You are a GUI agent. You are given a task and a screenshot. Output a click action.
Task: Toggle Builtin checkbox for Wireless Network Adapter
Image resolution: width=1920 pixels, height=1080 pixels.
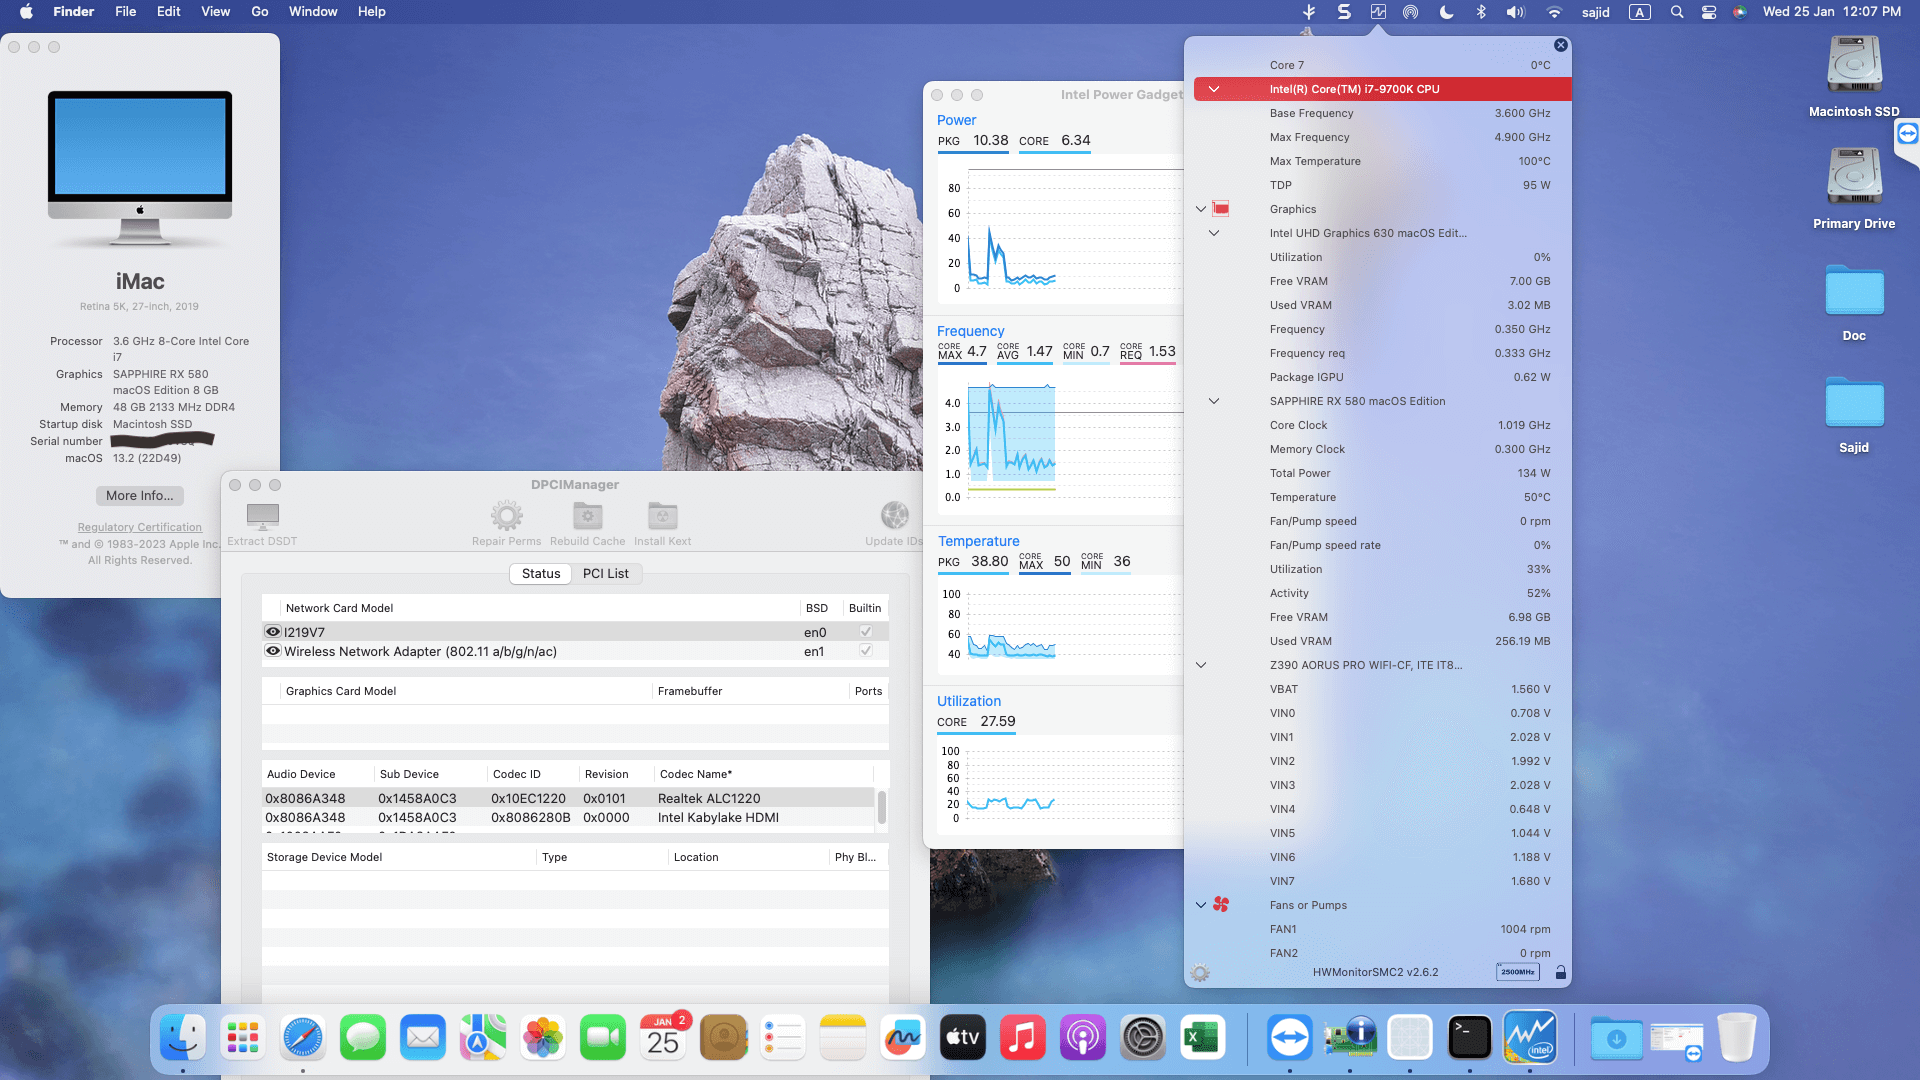coord(865,650)
